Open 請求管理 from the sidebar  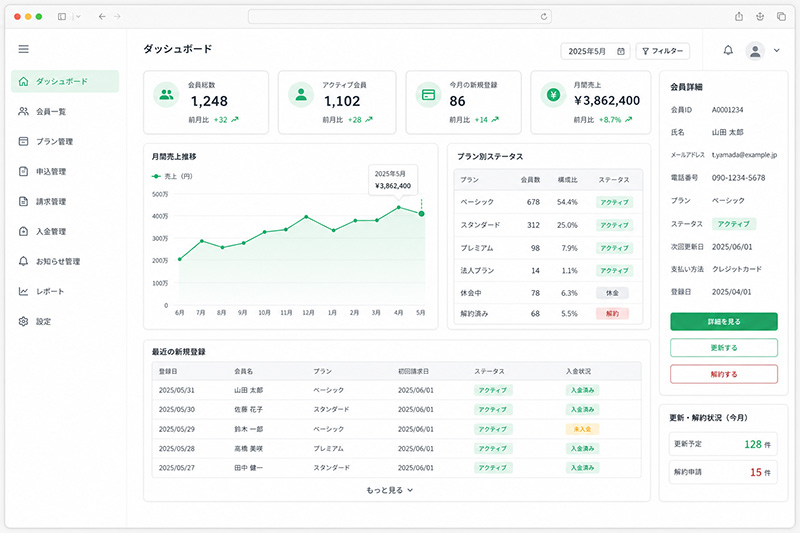coord(65,201)
